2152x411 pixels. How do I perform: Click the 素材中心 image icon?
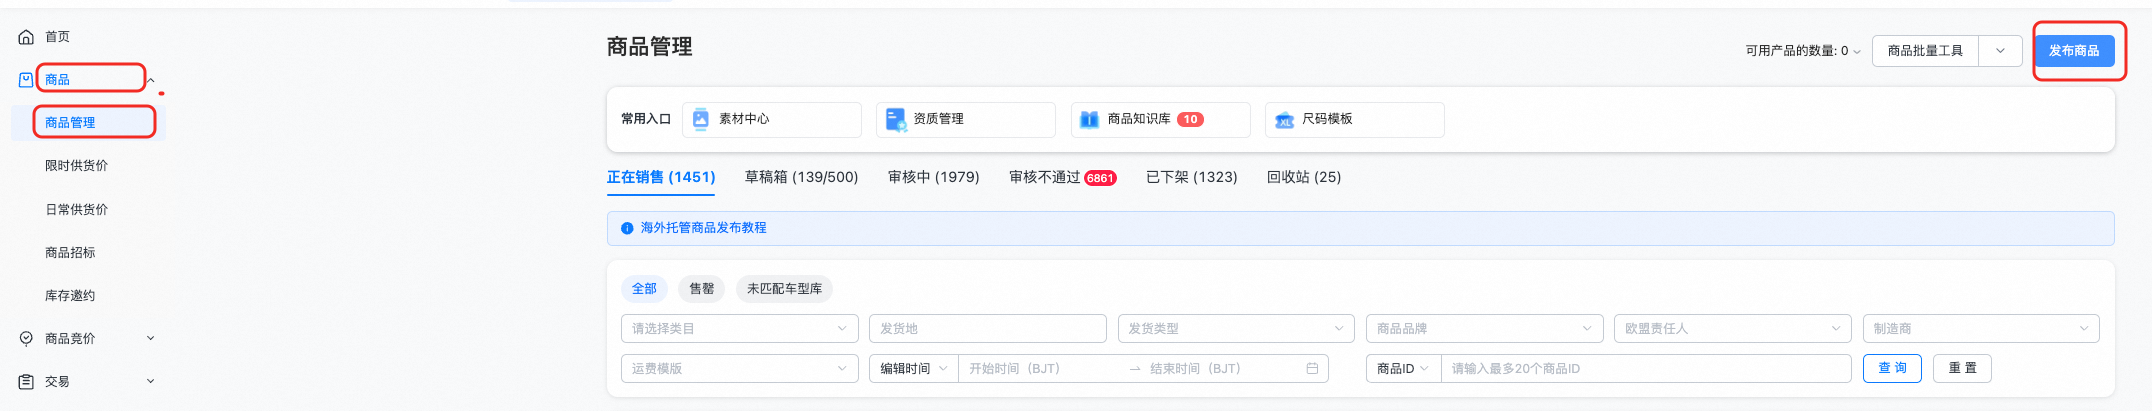pos(701,119)
